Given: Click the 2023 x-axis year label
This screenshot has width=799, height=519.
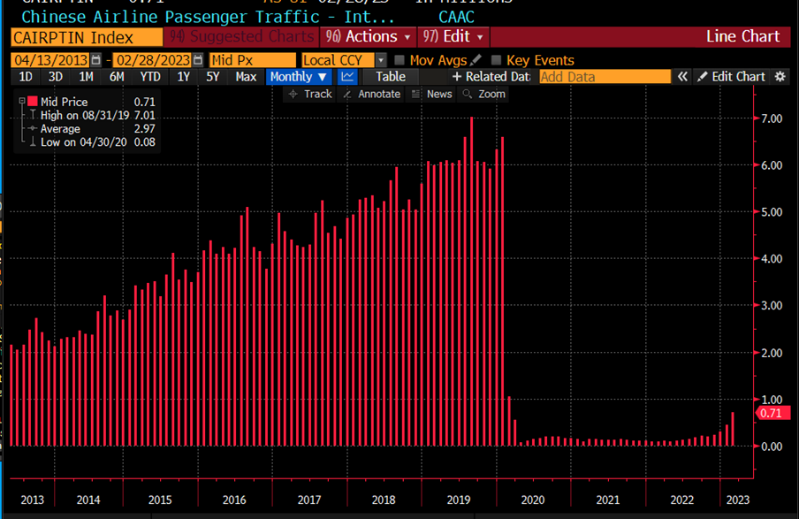Looking at the screenshot, I should tap(737, 500).
